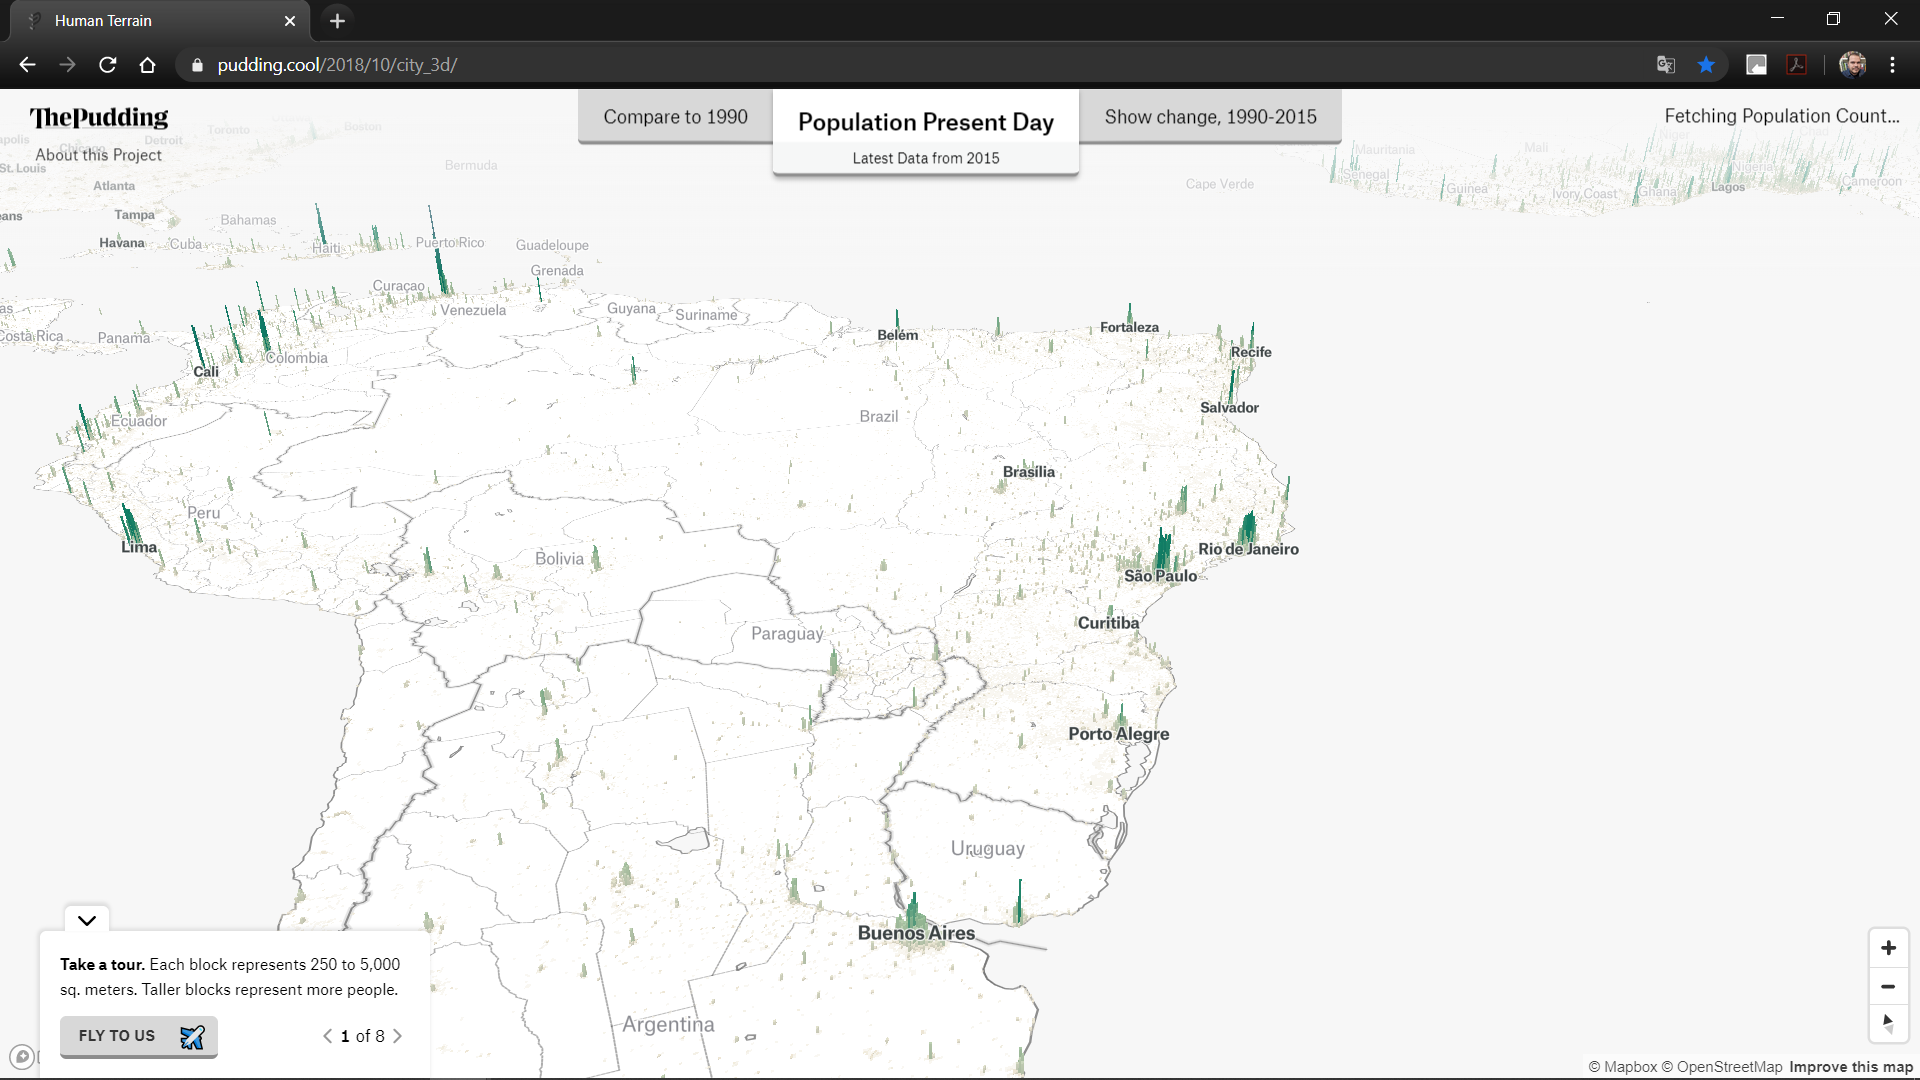Screen dimensions: 1920x1080
Task: Select Show change, 1990-2015 tab
Action: (1210, 117)
